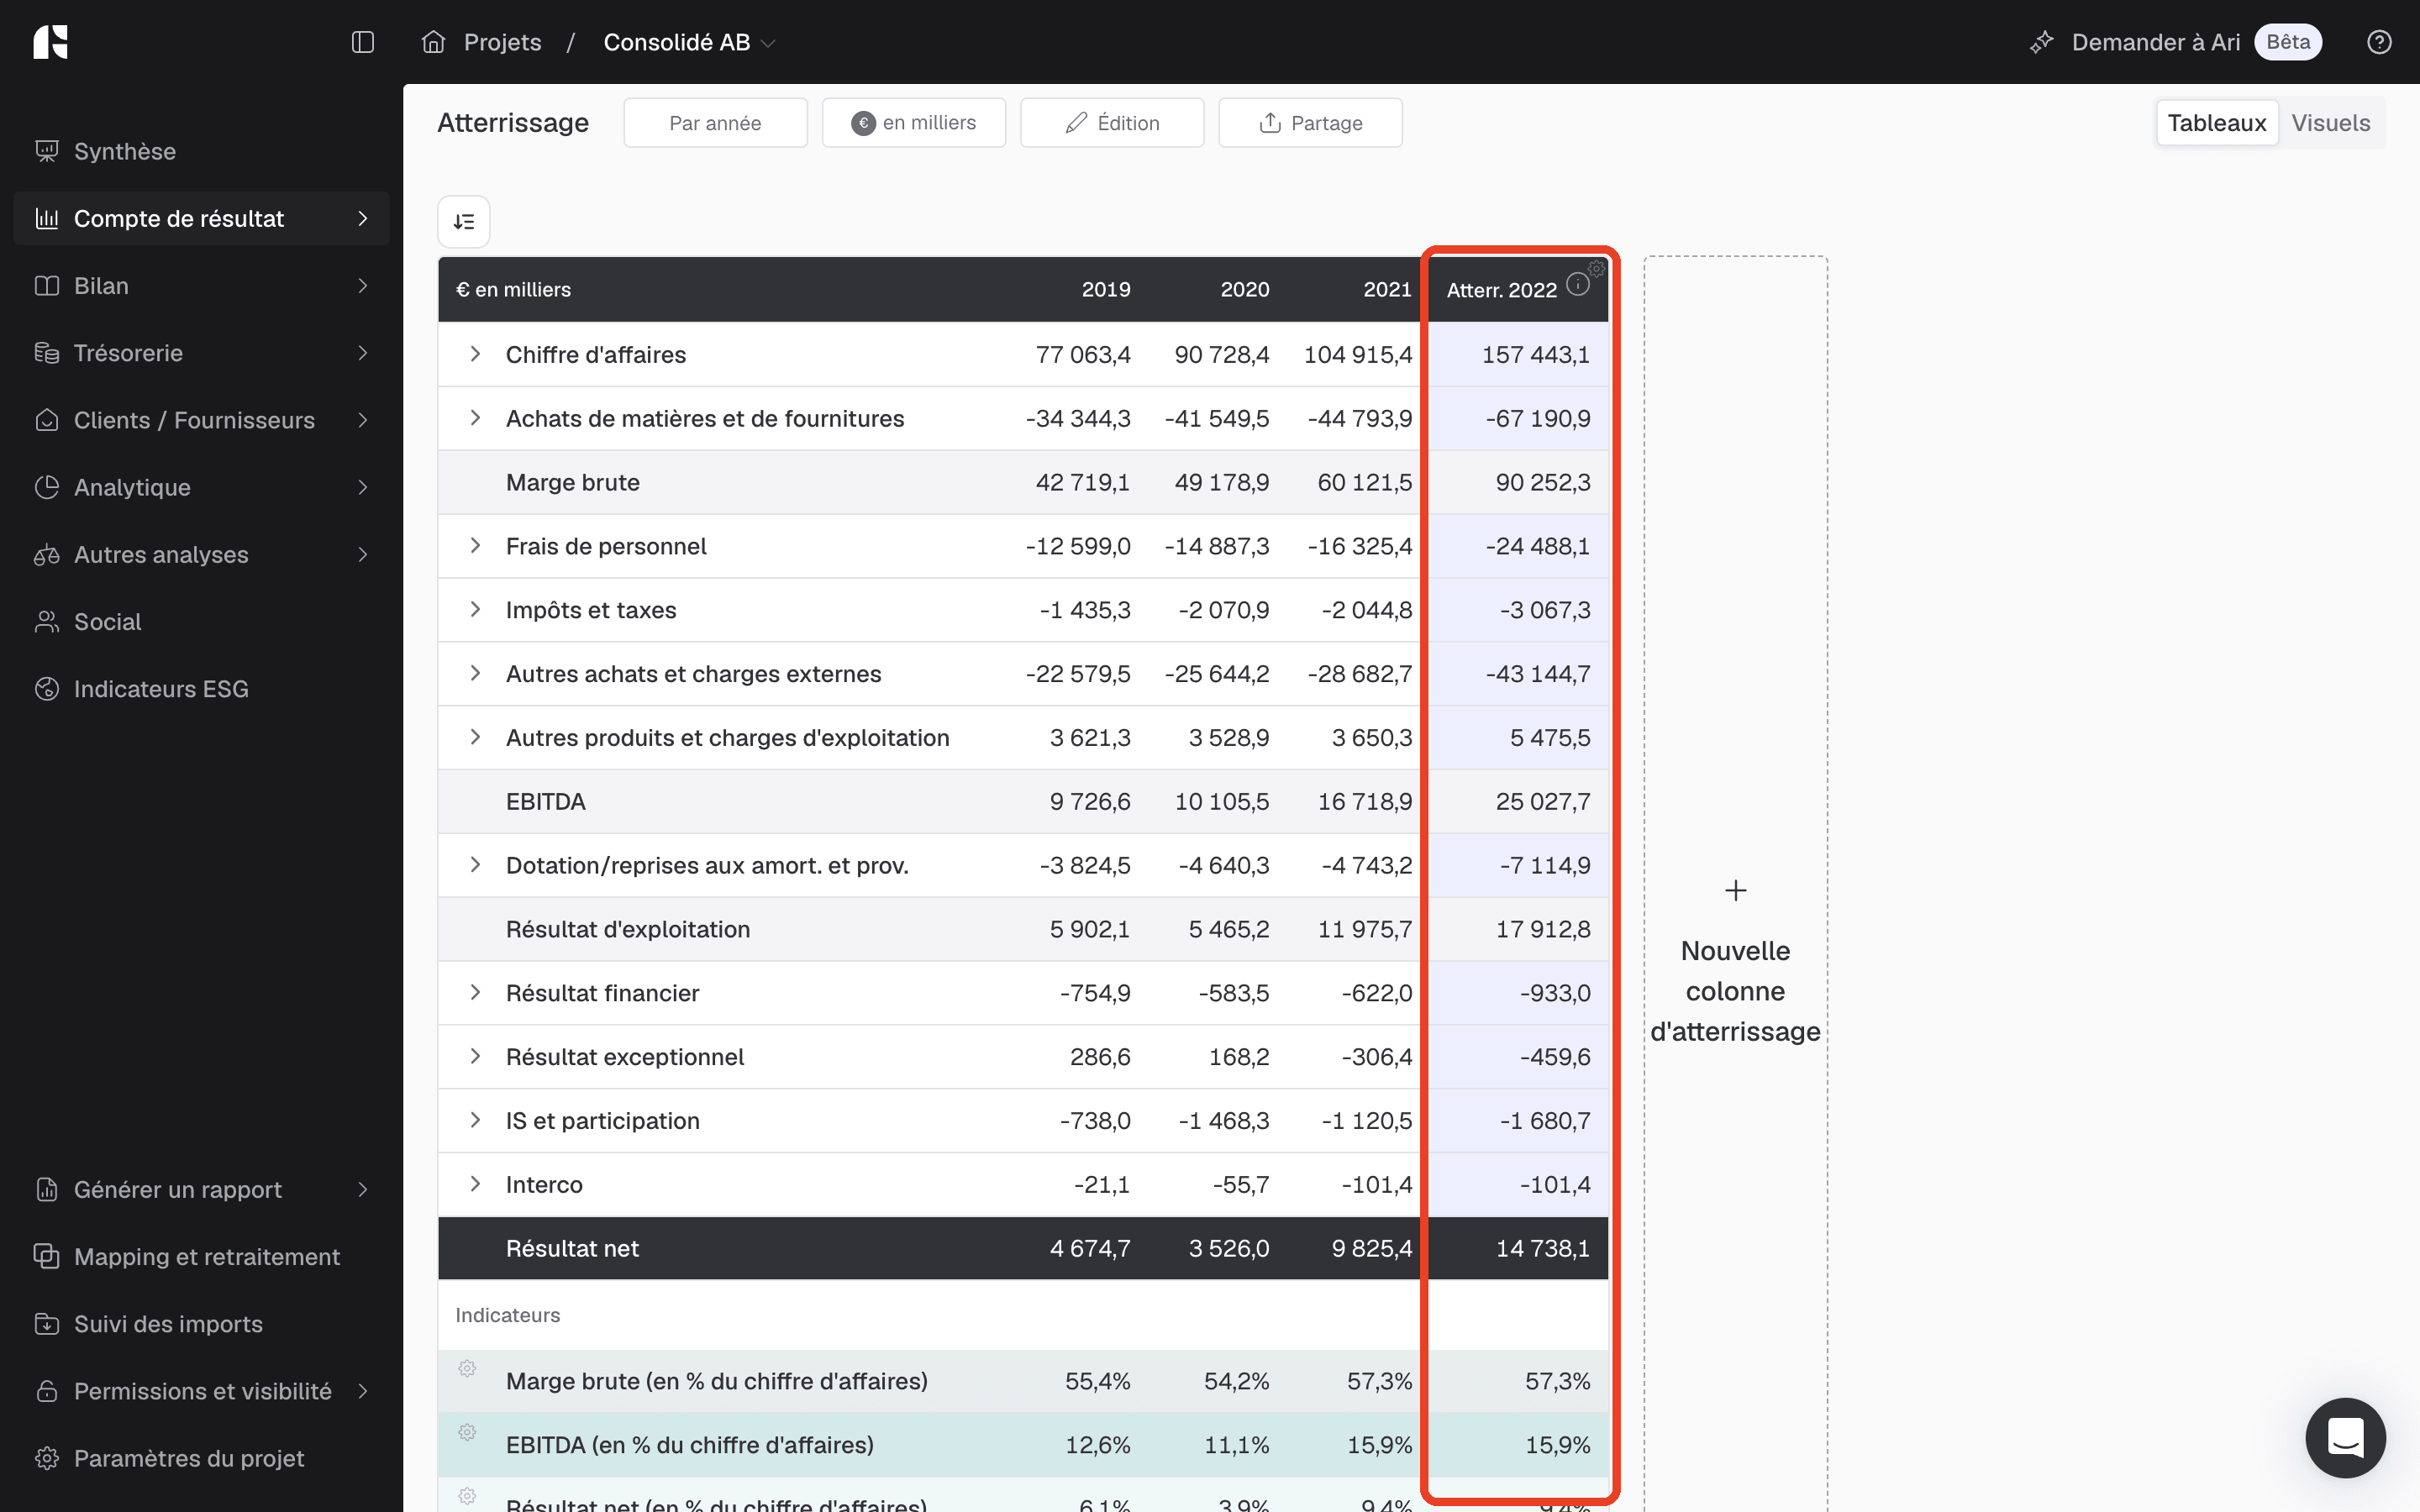Expand the Interco row
This screenshot has width=2420, height=1512.
coord(475,1184)
